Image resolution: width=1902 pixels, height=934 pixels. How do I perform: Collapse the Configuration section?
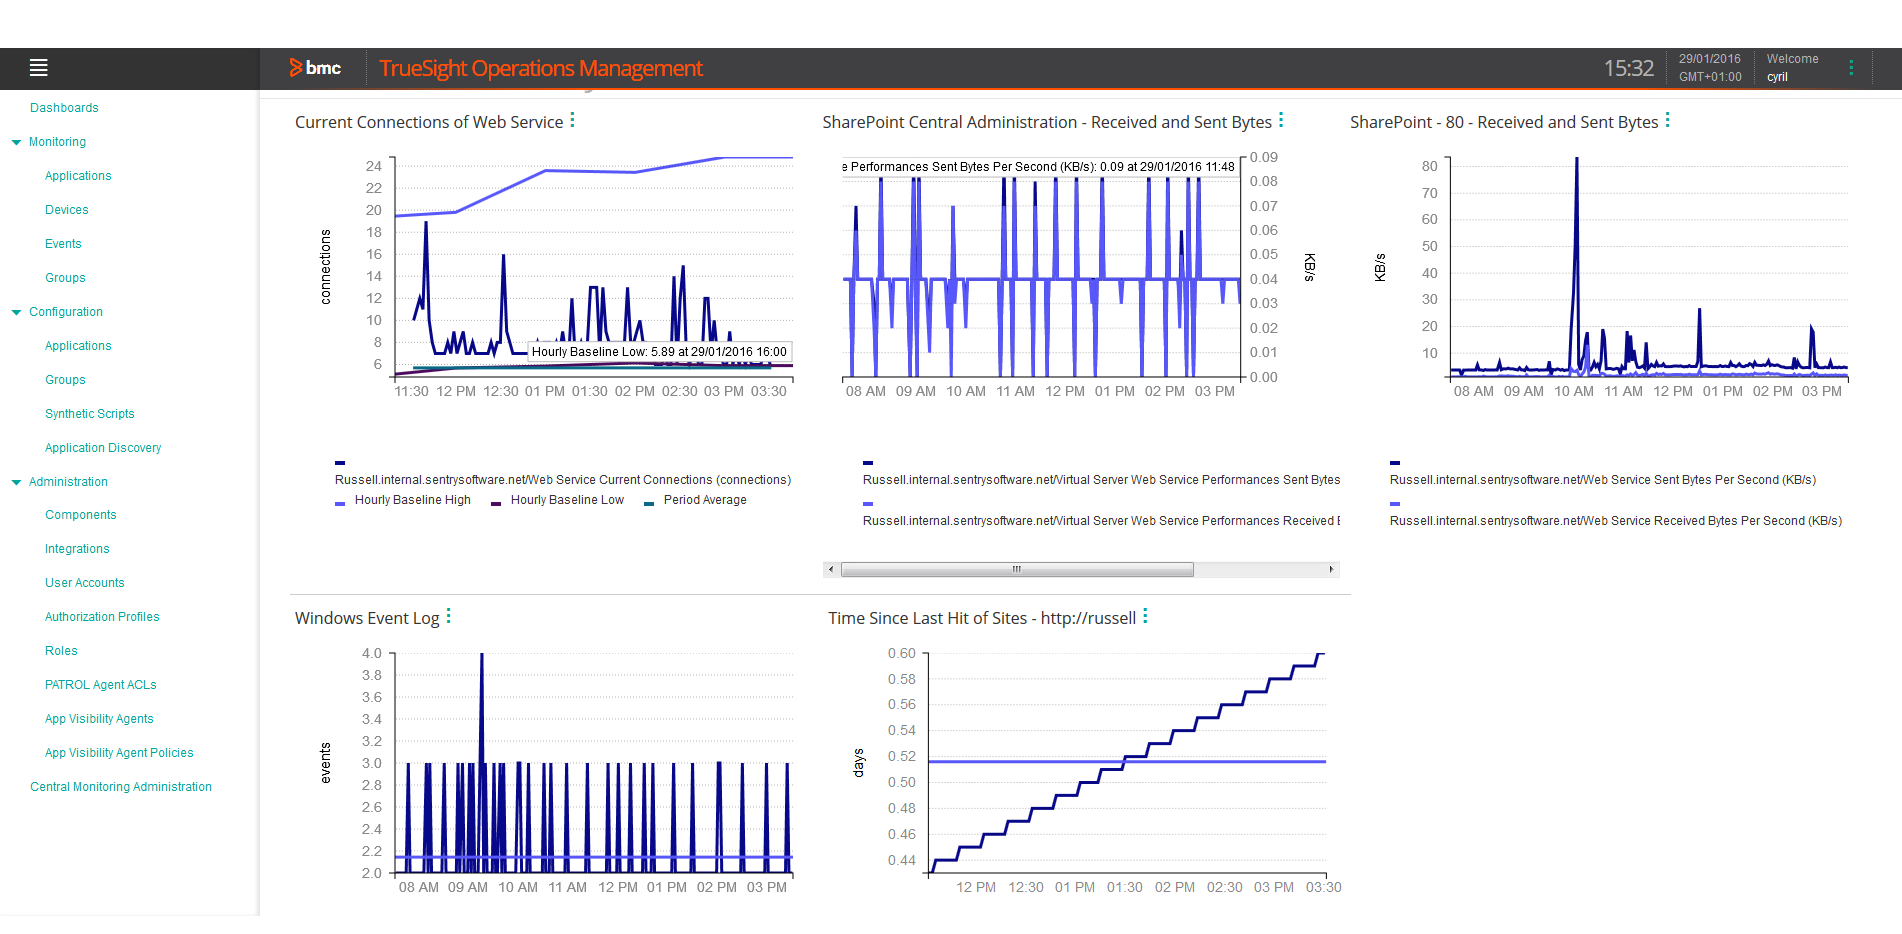tap(16, 313)
